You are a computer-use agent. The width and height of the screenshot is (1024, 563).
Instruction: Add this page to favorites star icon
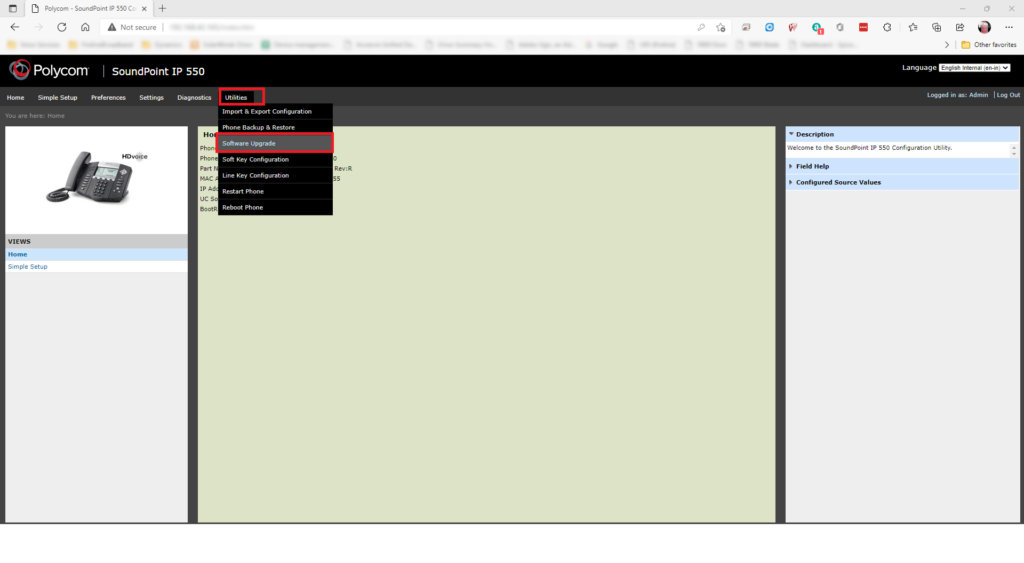pyautogui.click(x=720, y=27)
